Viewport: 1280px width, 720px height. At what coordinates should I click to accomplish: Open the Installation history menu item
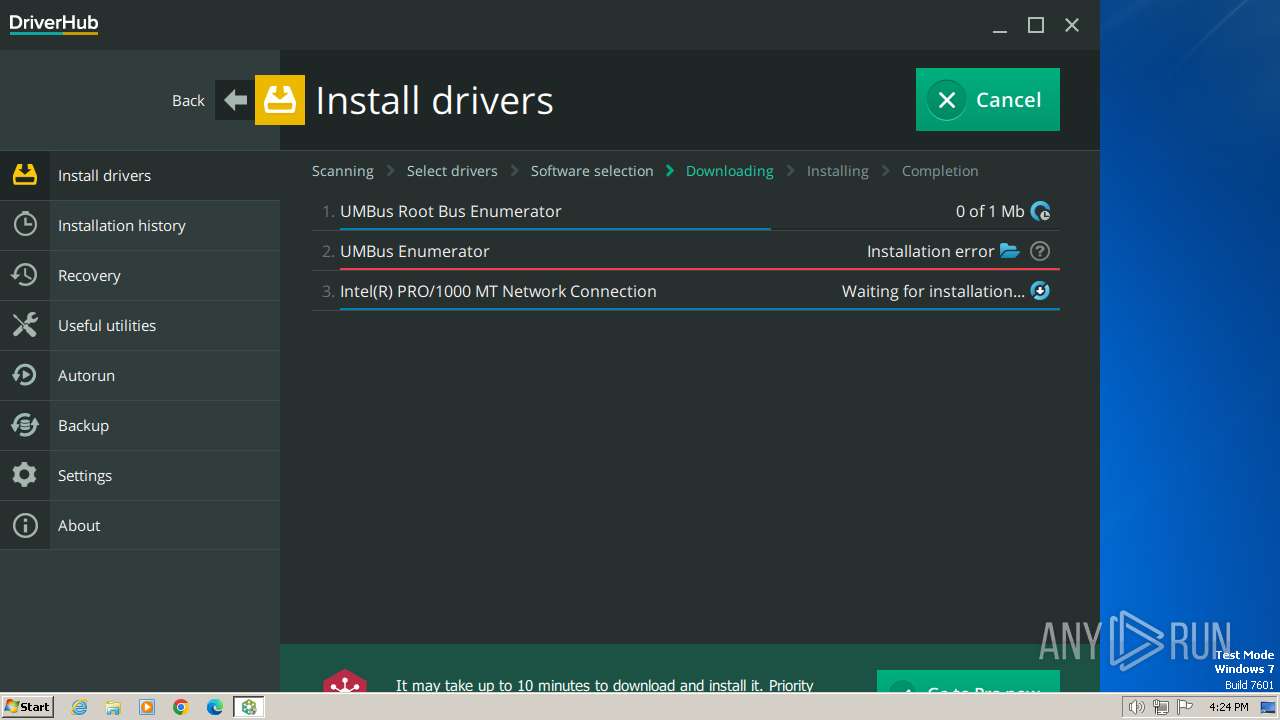point(140,225)
